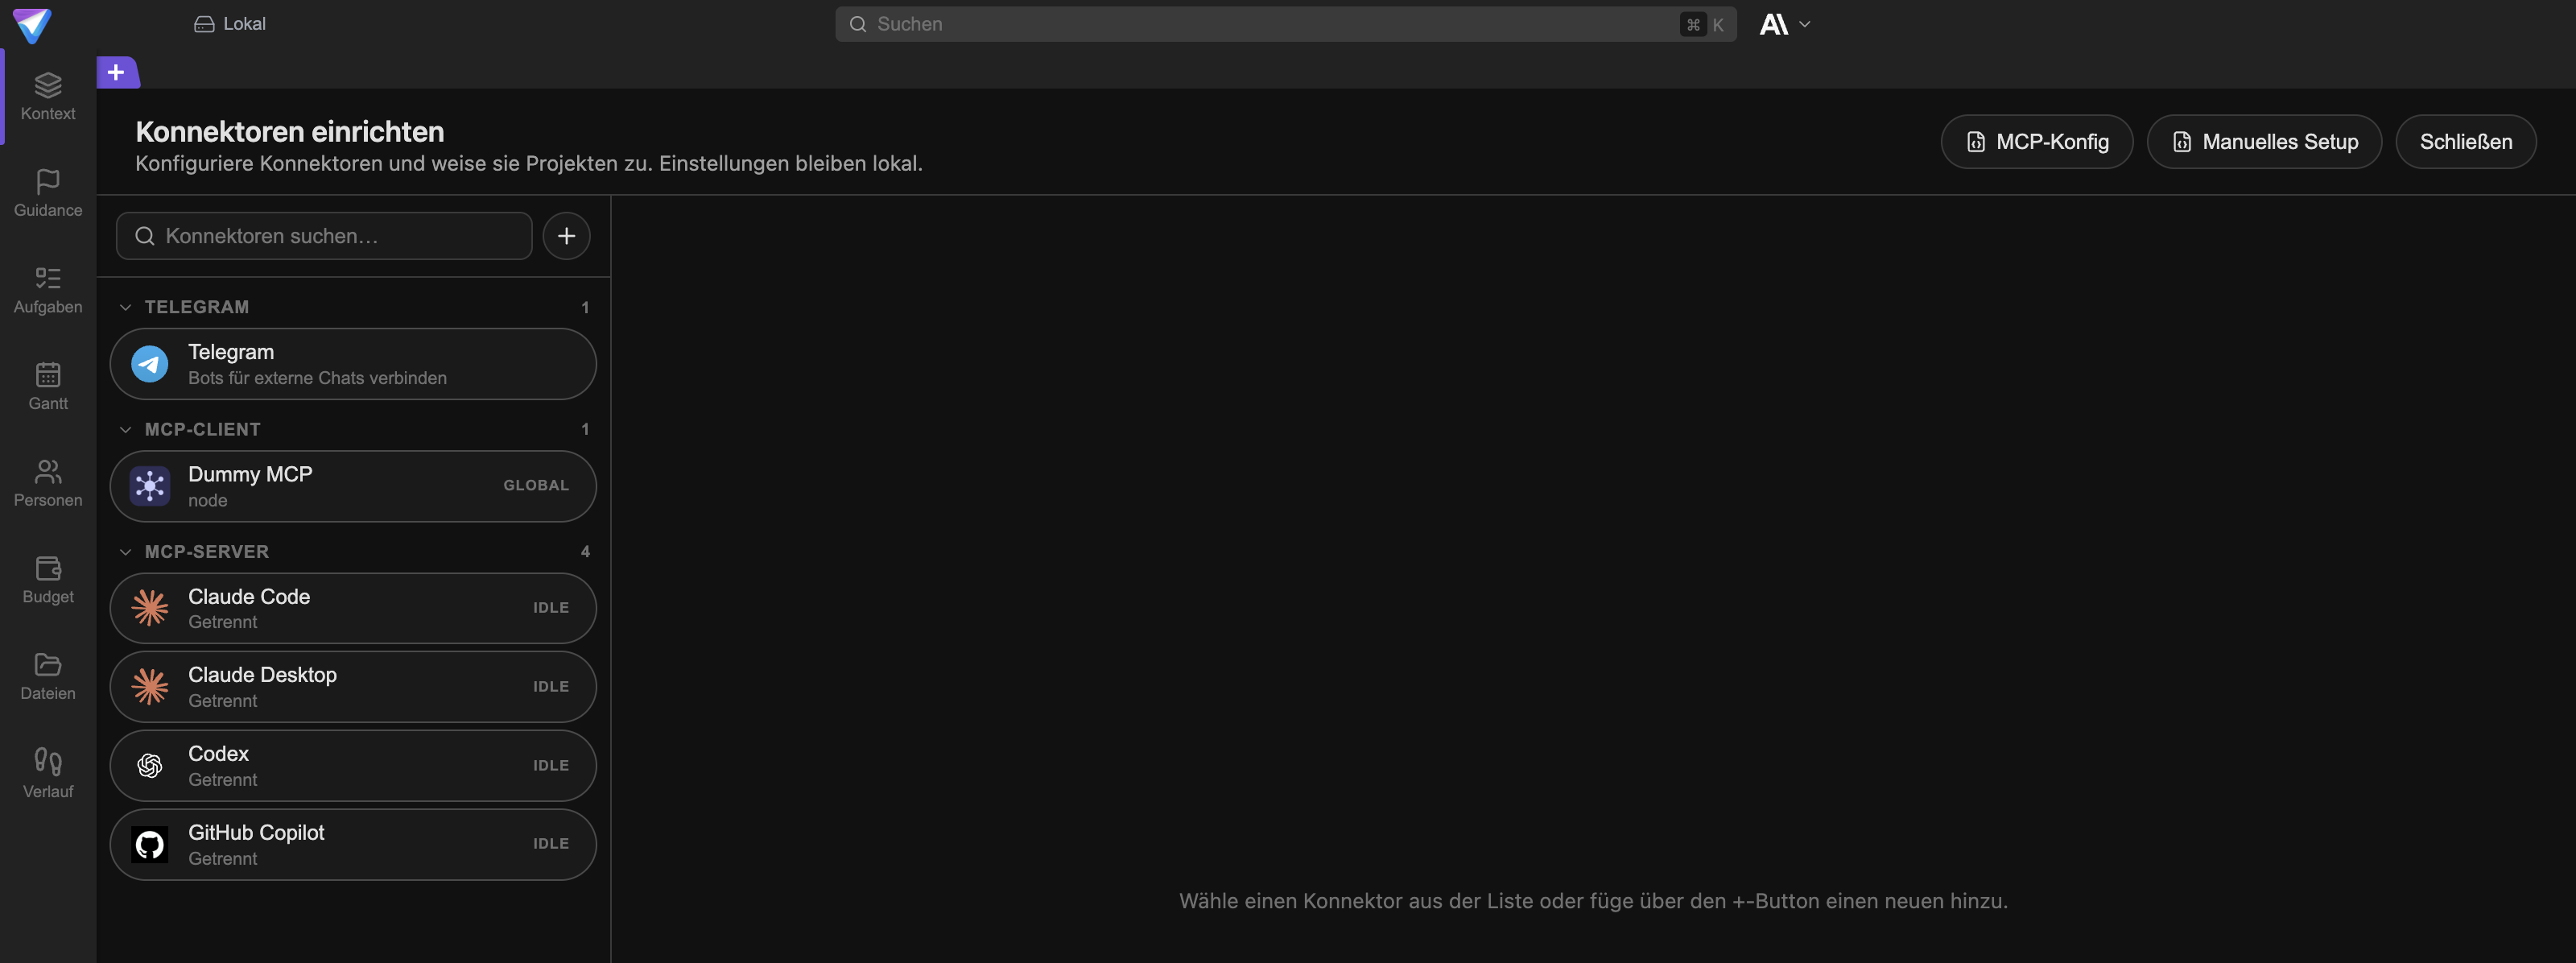Click the MCP-SERVER group heading

[x=207, y=552]
